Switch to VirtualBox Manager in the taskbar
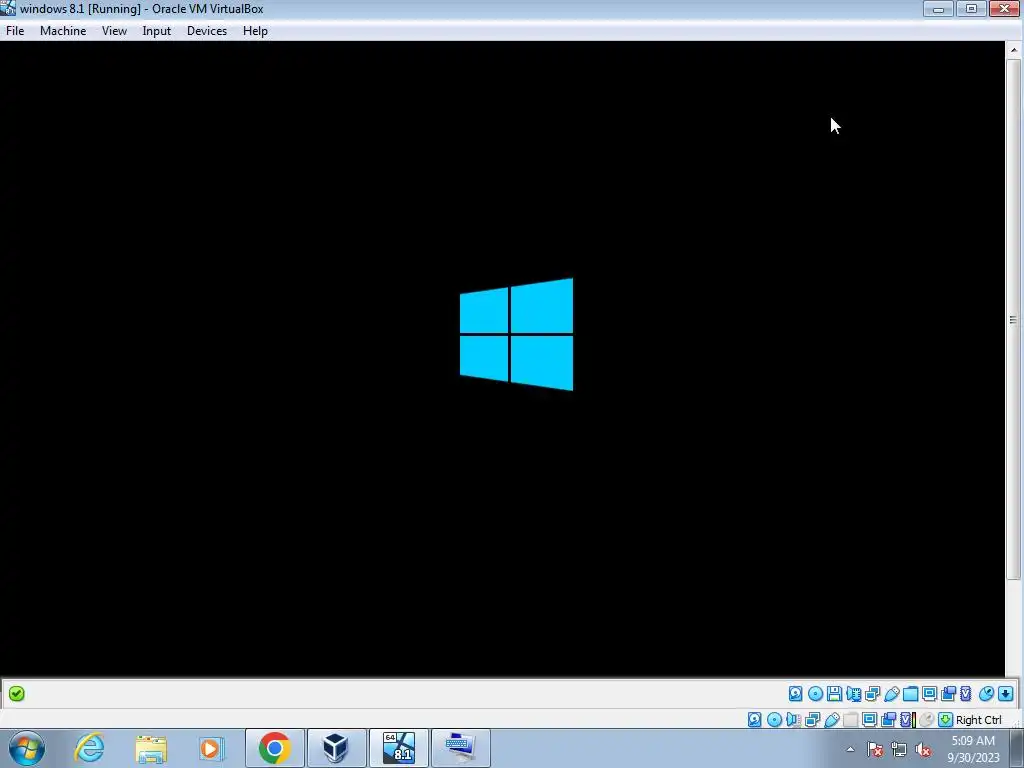1024x768 pixels. pos(336,748)
